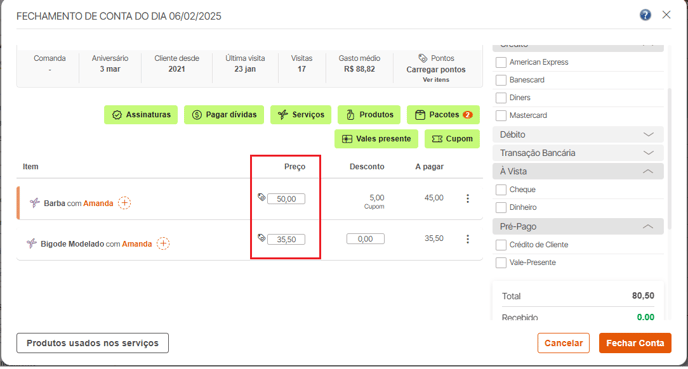
Task: Click the Pontos tag icon
Action: point(423,58)
